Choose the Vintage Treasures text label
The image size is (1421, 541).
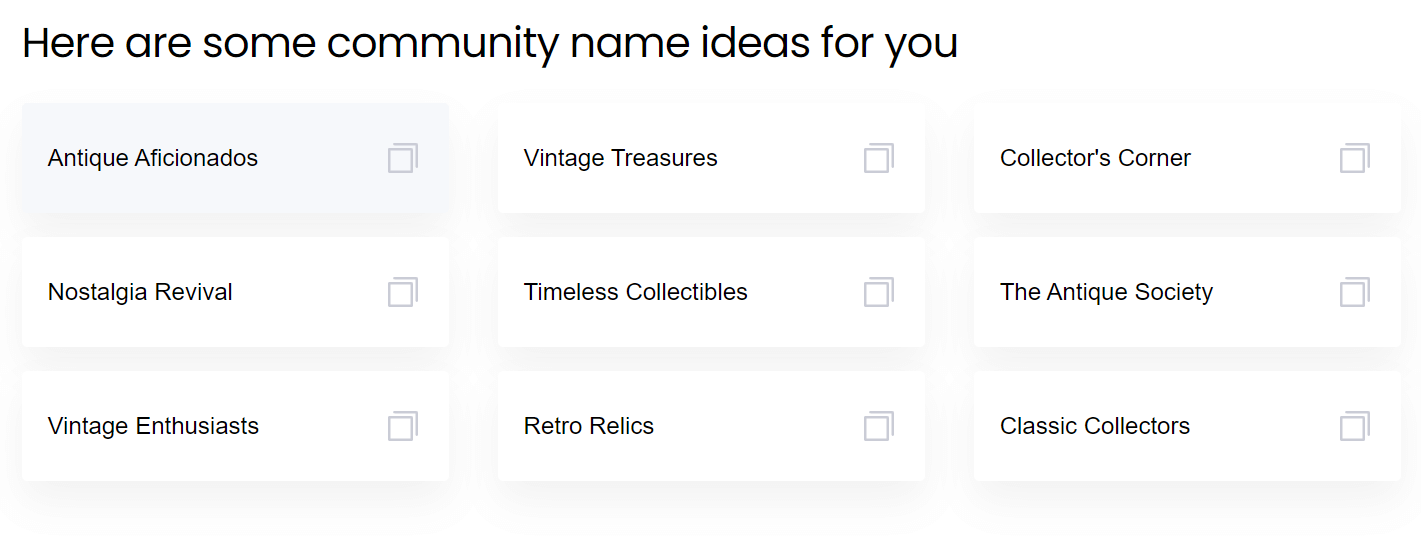[x=621, y=158]
